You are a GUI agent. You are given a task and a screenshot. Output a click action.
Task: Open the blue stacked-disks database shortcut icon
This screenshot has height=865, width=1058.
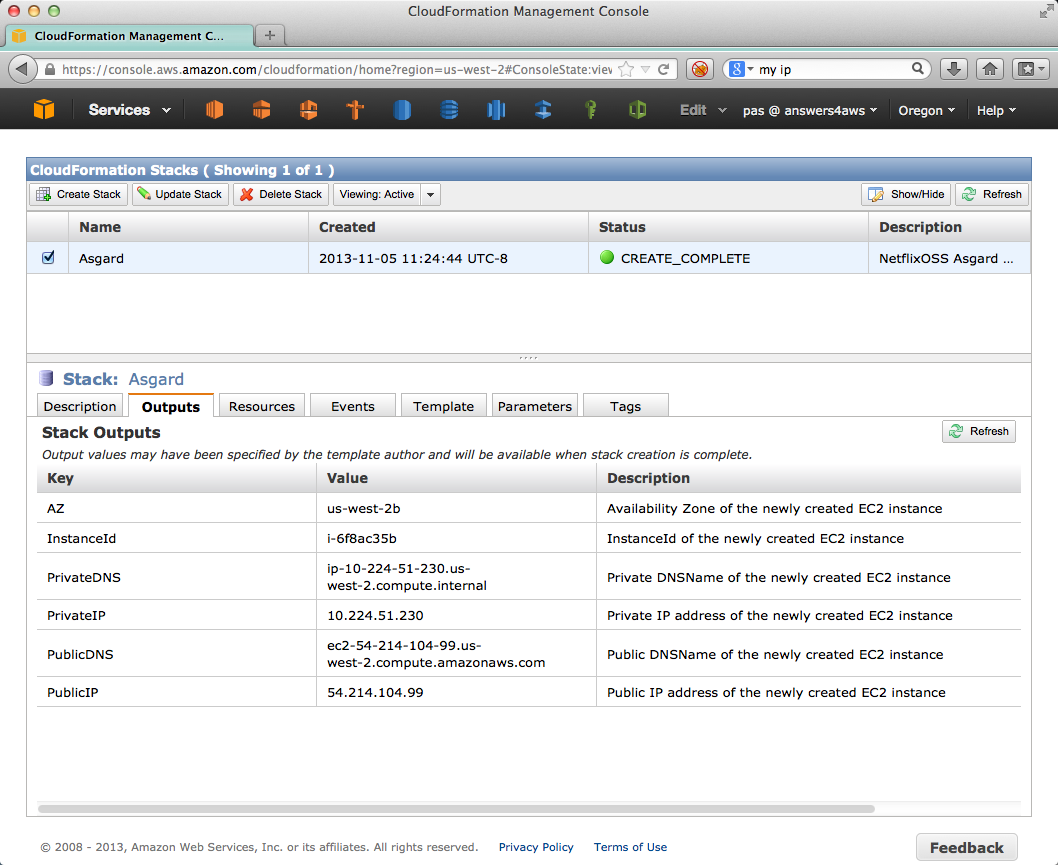(449, 109)
